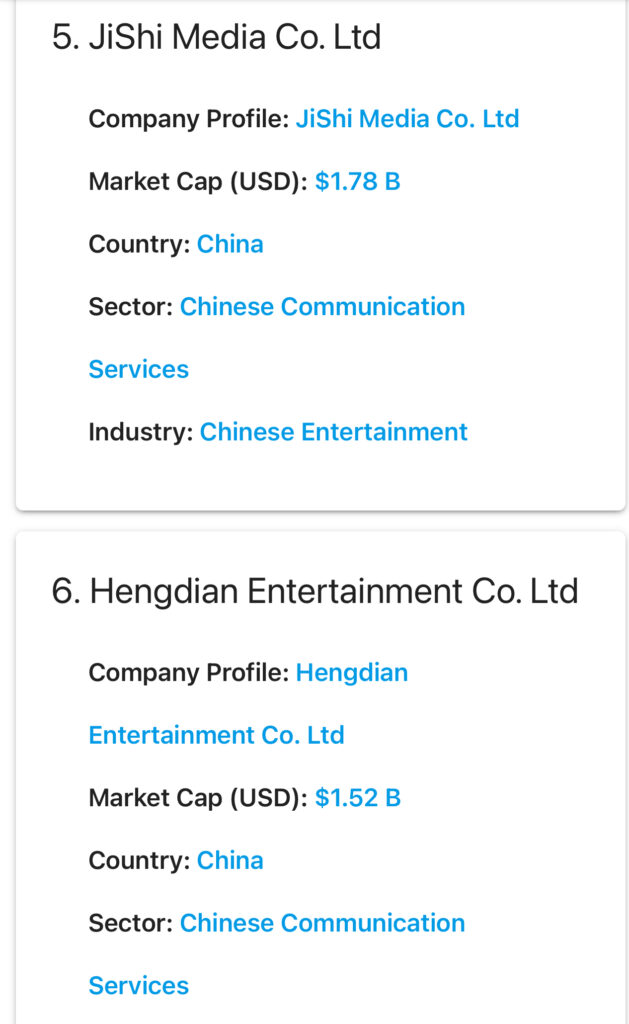Open JiShi Media's Chinese Communication Services sector link
629x1024 pixels.
[322, 307]
